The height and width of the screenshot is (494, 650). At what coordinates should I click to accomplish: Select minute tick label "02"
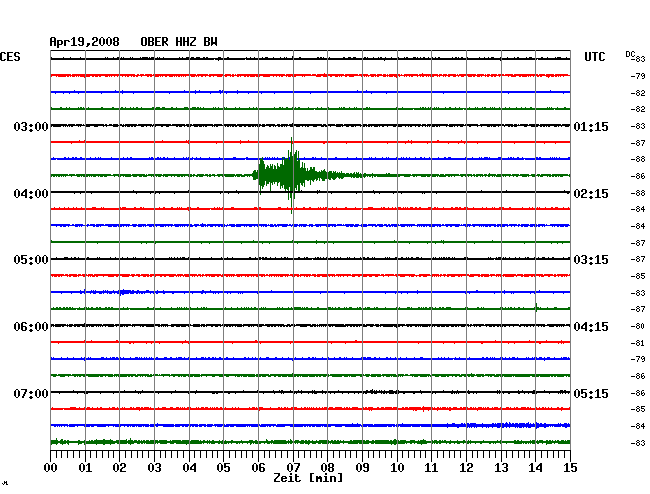[x=119, y=467]
